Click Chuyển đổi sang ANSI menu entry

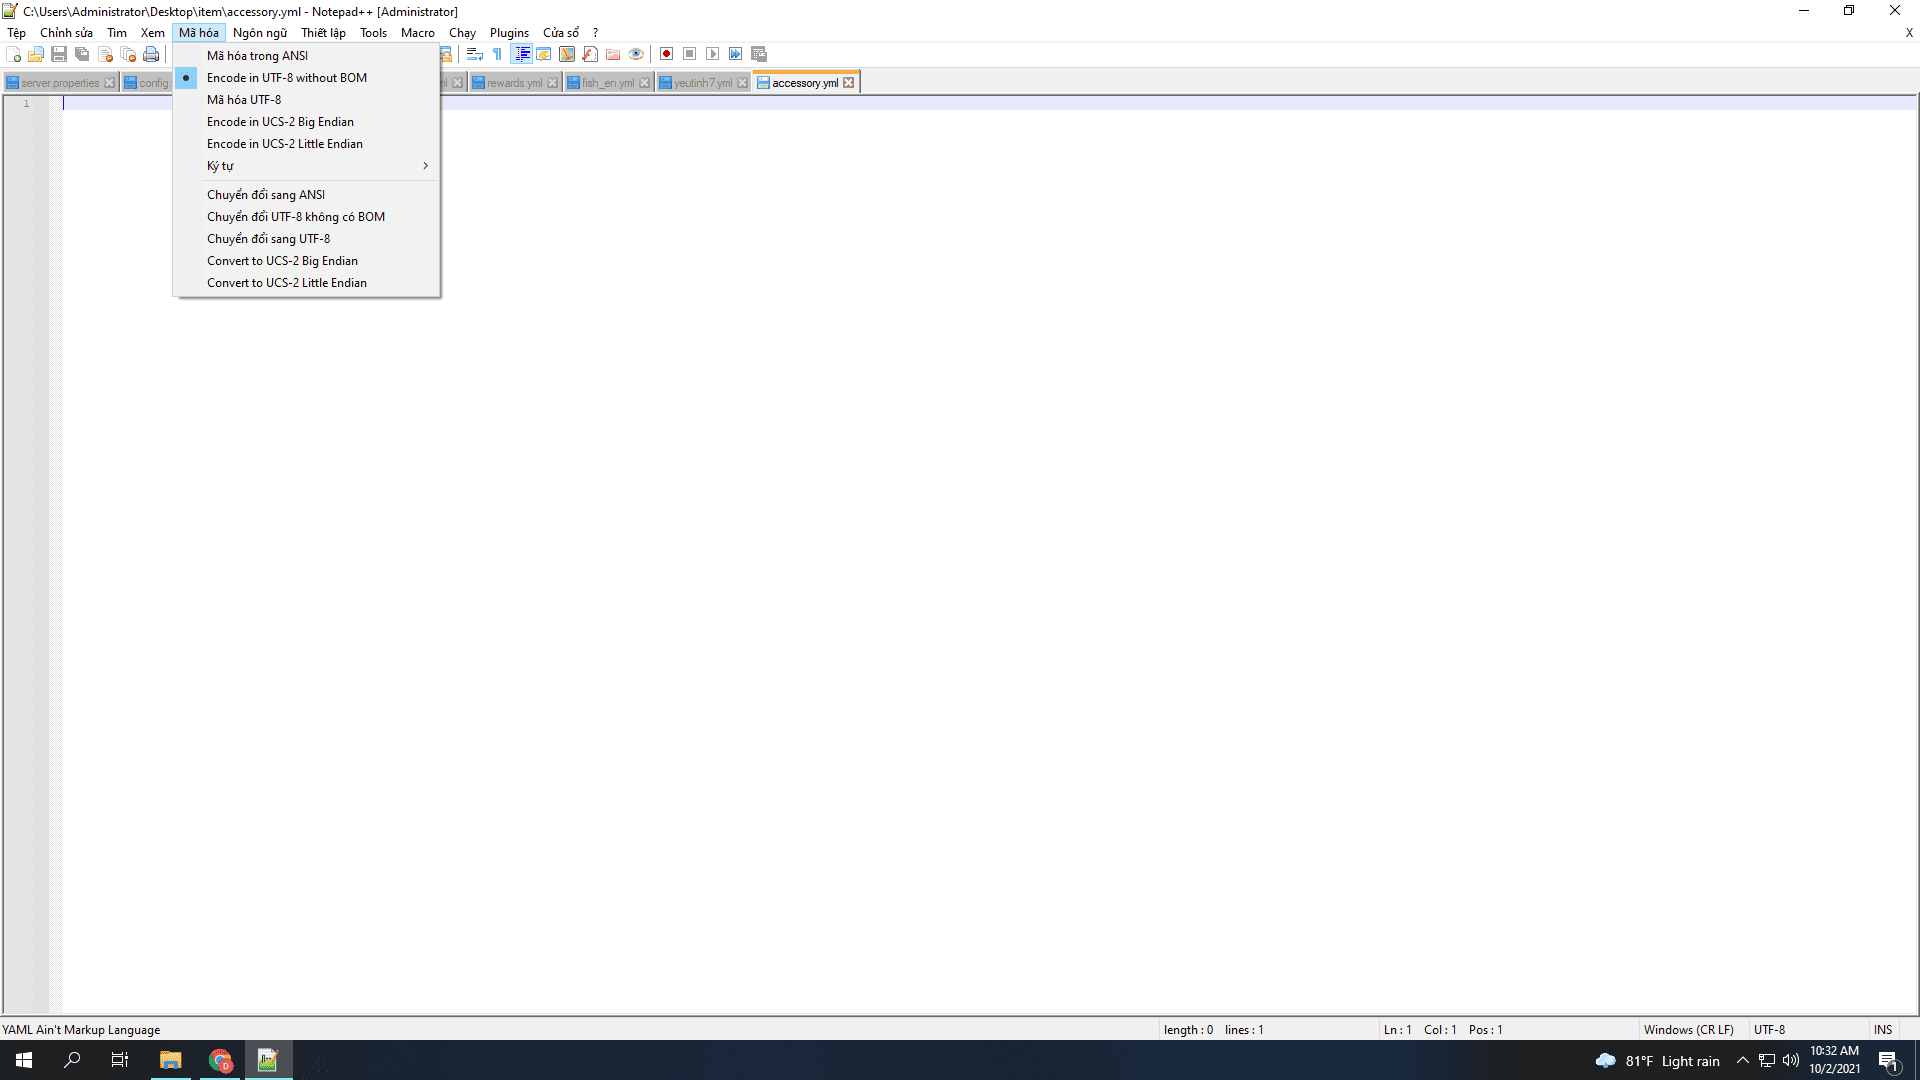coord(266,195)
